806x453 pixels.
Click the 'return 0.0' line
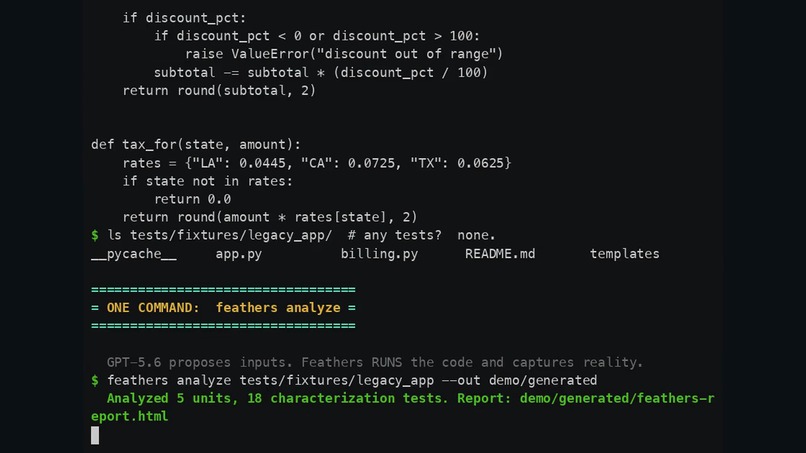pos(192,199)
